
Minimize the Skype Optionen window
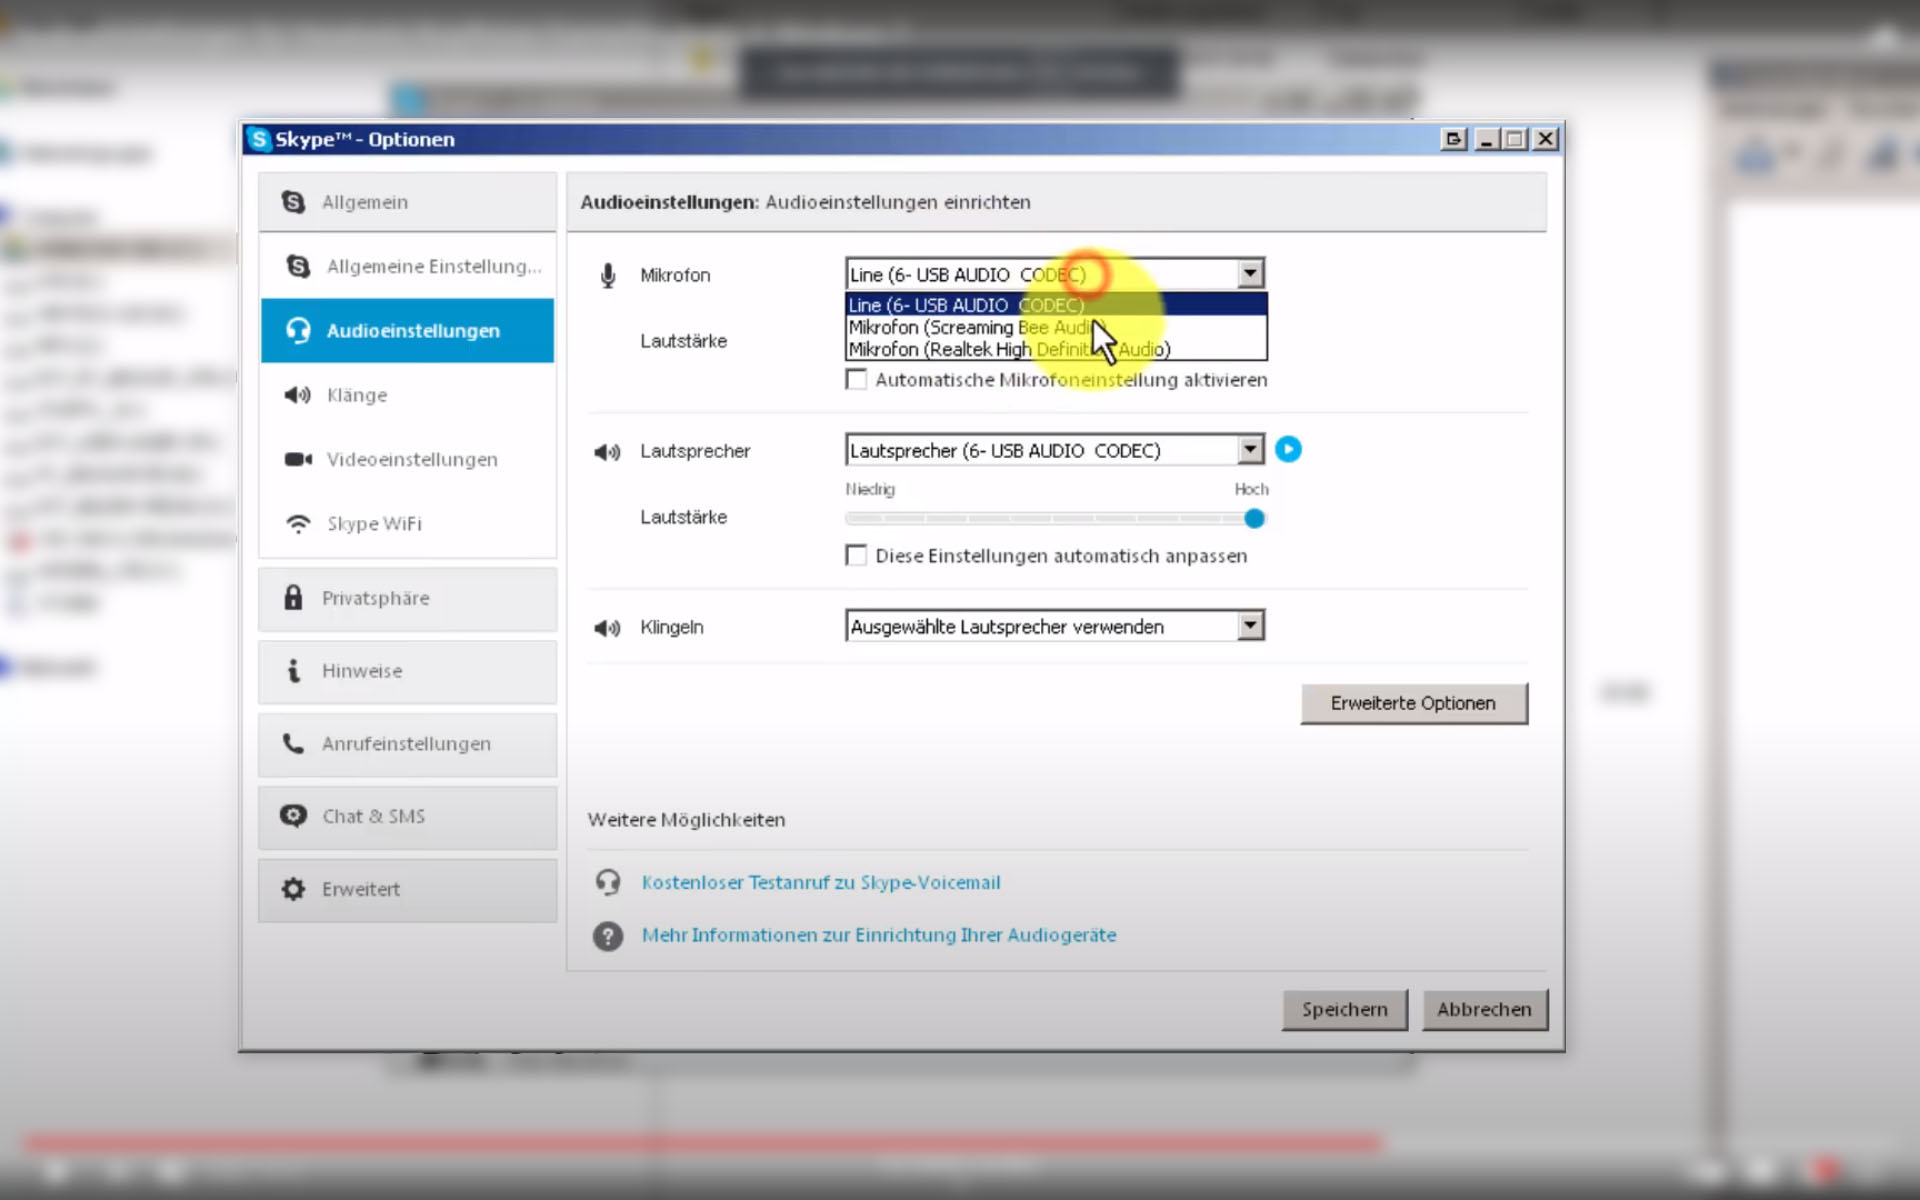[1486, 139]
